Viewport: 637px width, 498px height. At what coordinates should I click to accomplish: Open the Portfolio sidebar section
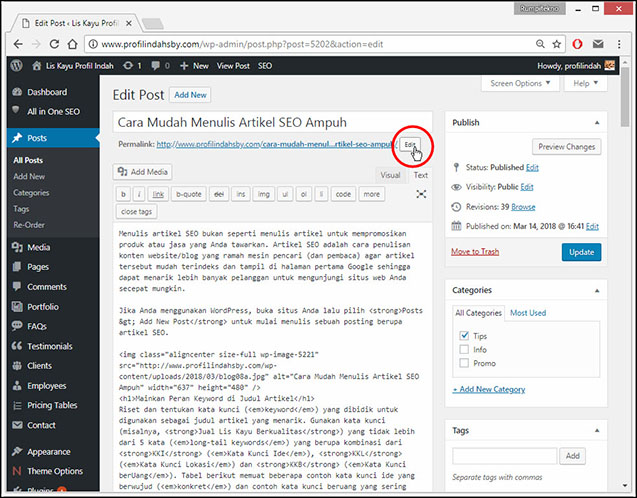point(53,307)
